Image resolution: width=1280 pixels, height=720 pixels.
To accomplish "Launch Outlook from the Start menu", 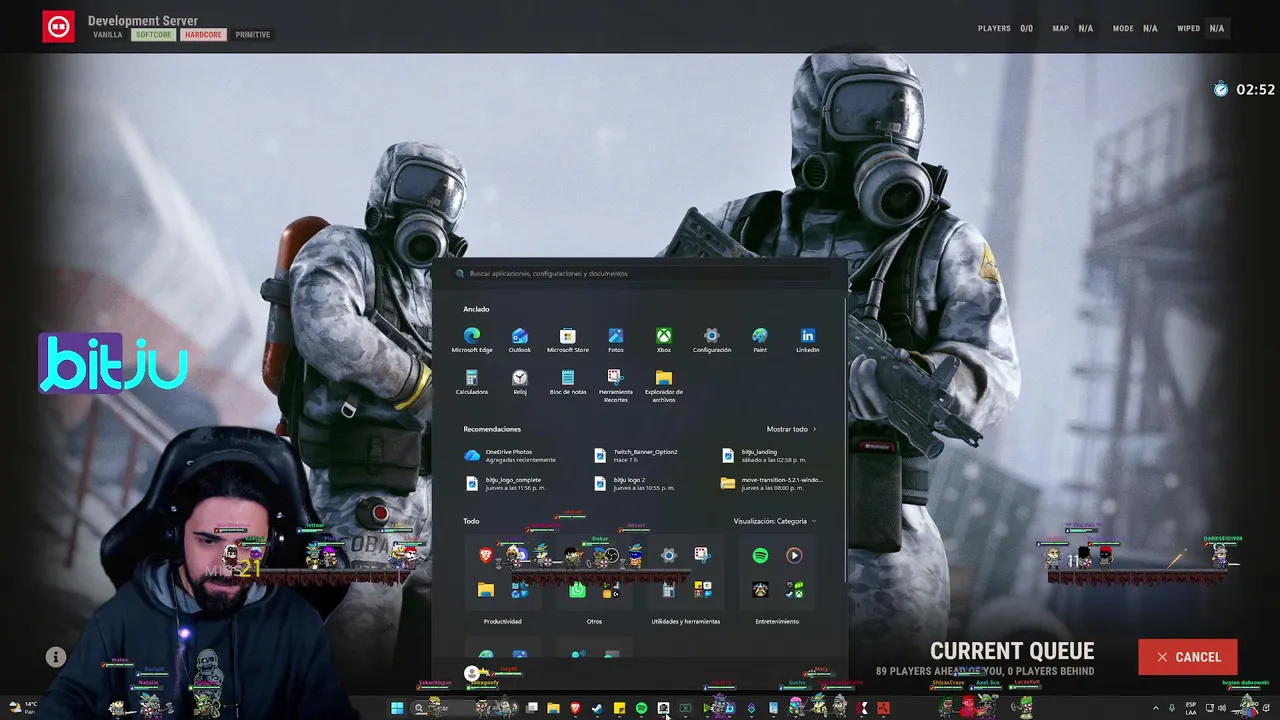I will [520, 340].
